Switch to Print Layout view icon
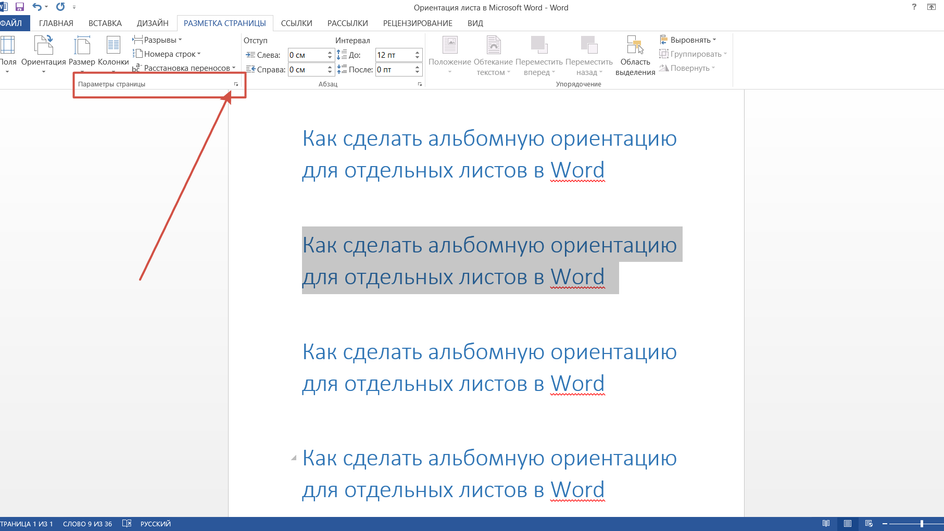Screen dimensions: 944x531 pos(848,524)
